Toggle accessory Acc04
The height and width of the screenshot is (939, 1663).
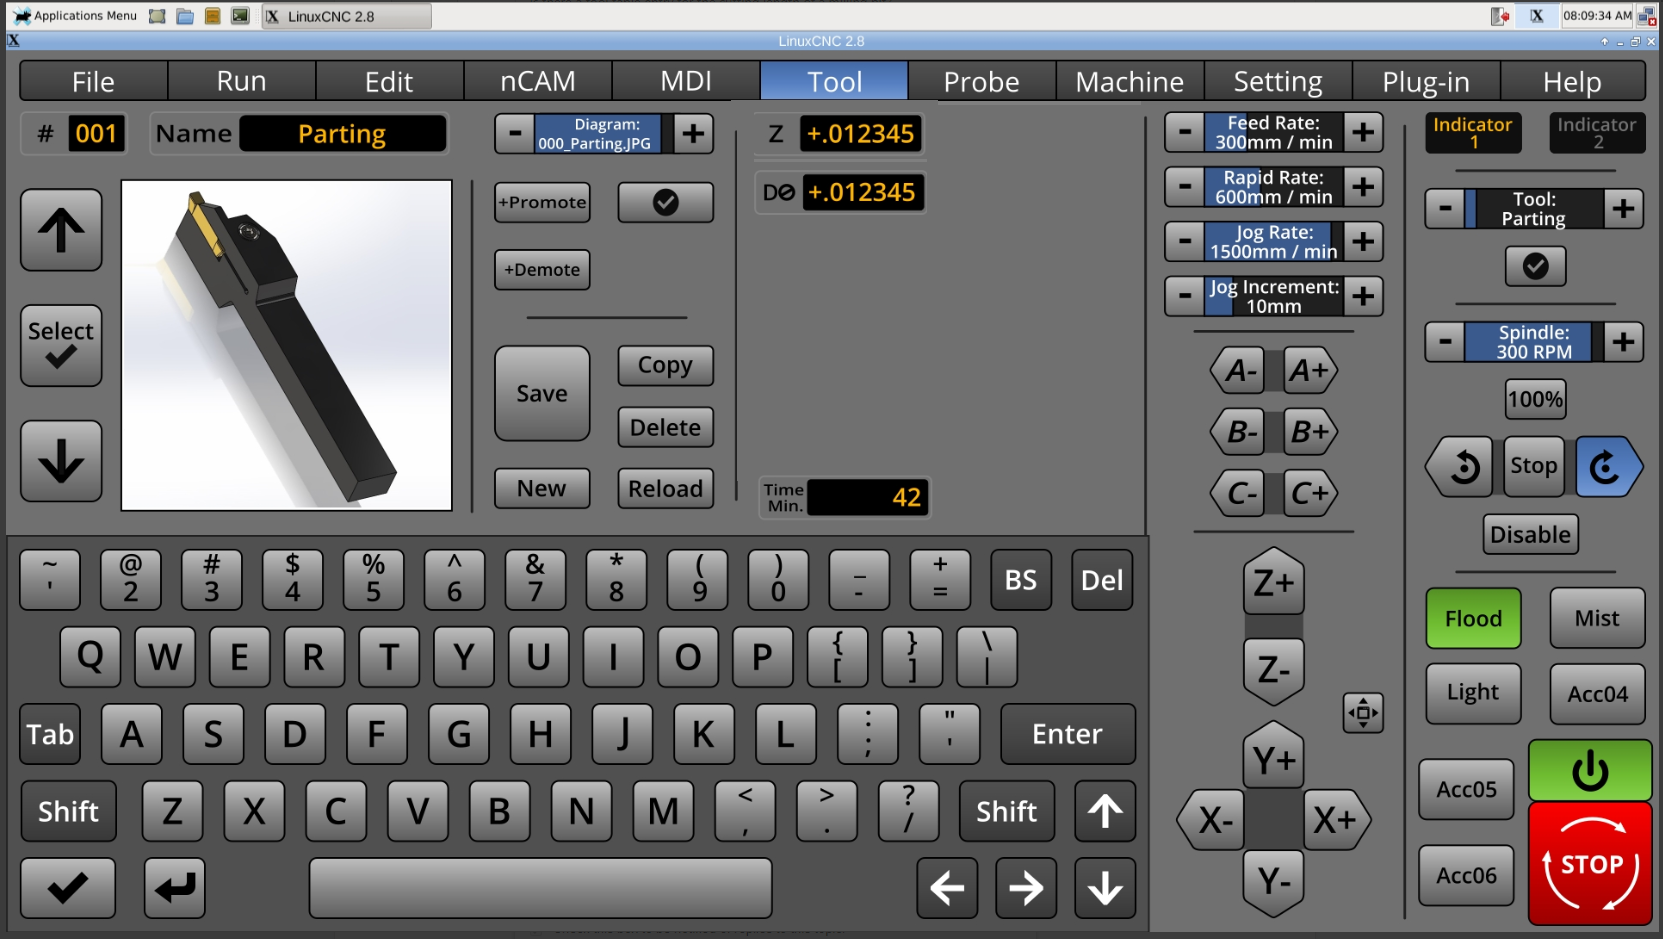point(1597,693)
